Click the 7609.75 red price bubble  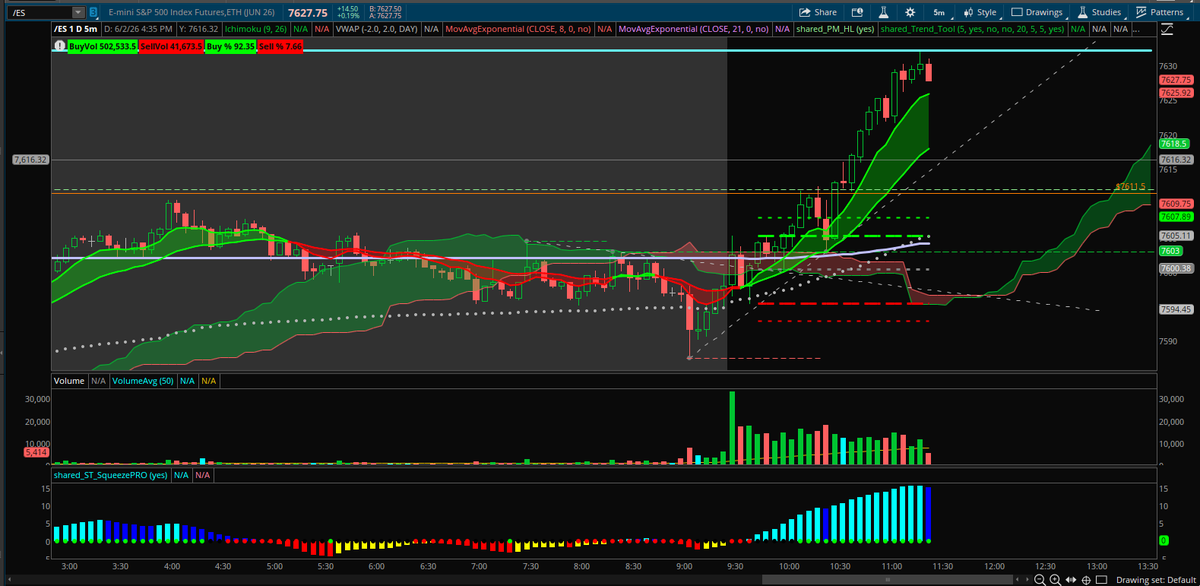(x=1177, y=203)
